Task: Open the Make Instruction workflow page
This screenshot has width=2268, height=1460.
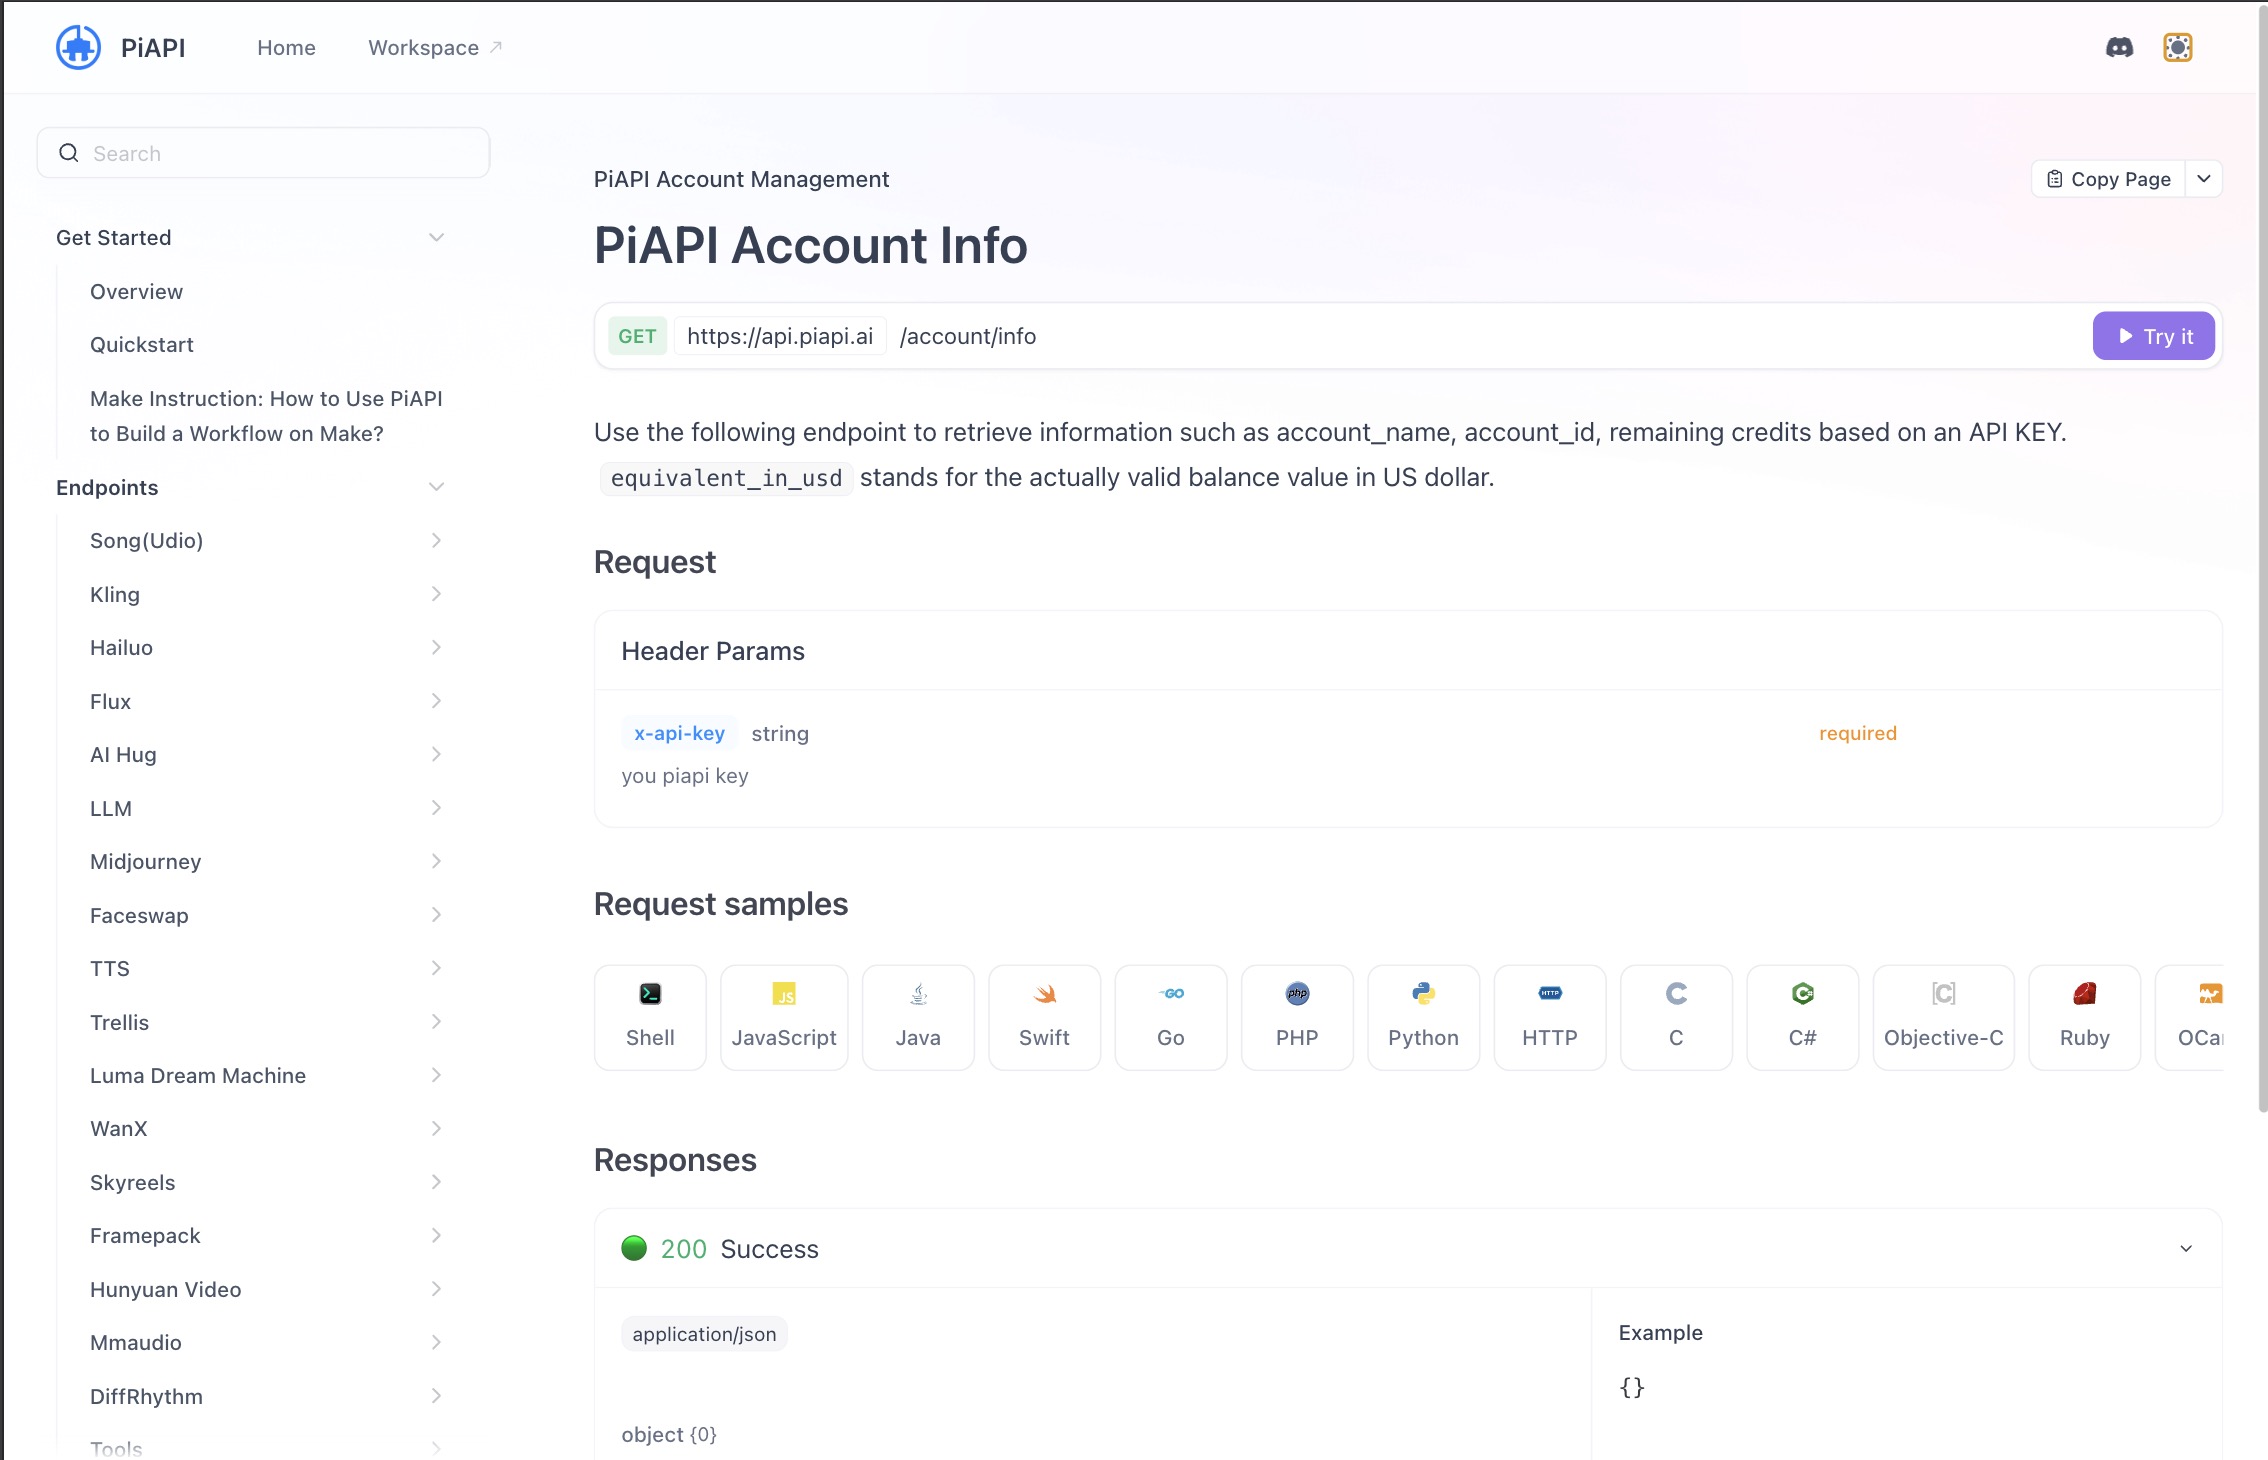Action: [266, 416]
